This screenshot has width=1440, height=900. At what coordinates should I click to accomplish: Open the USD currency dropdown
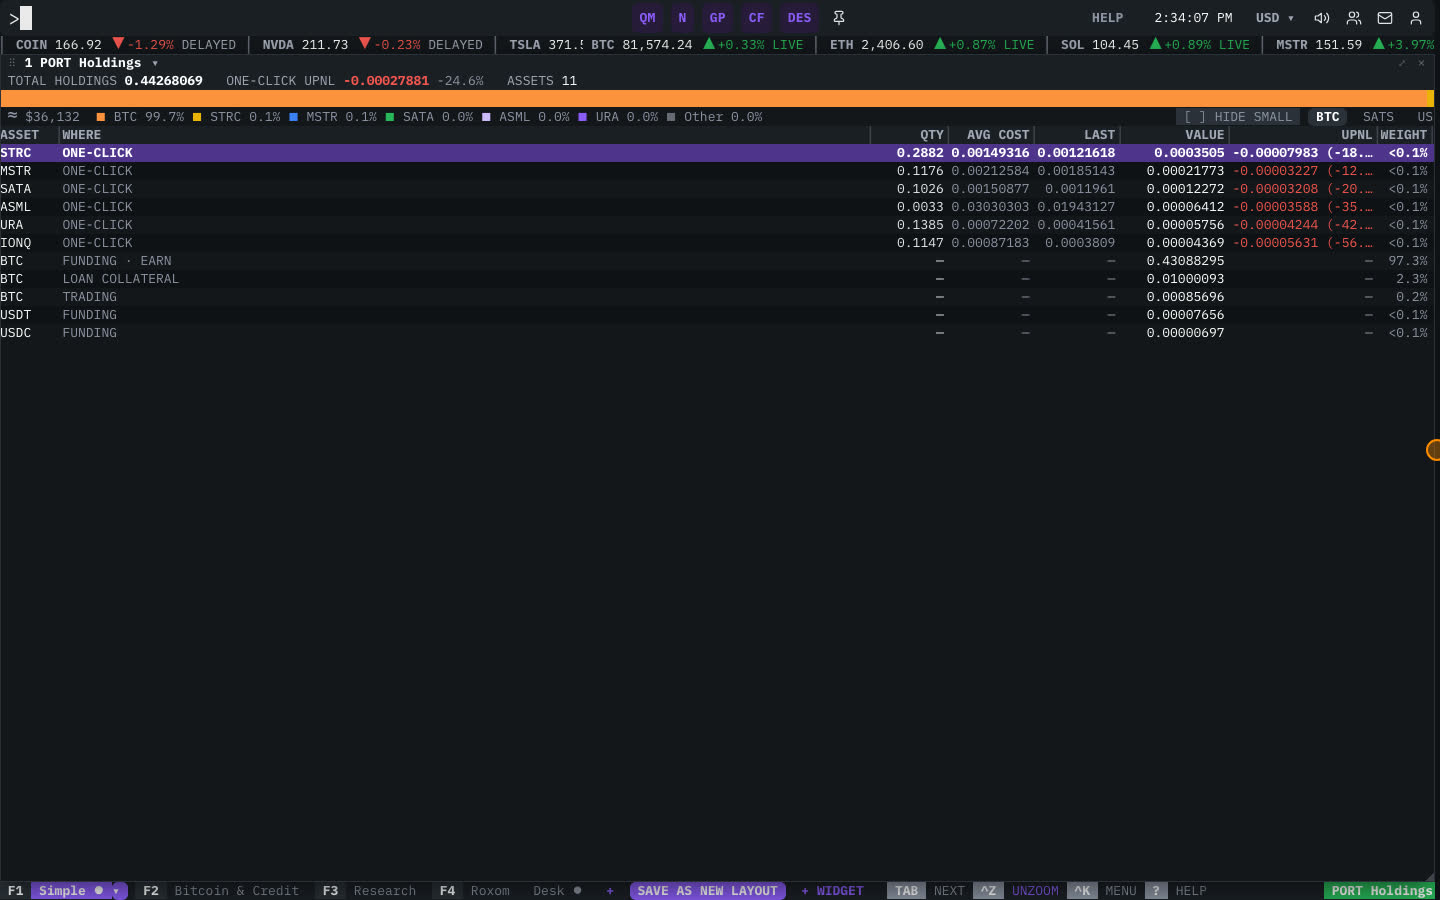(x=1275, y=18)
